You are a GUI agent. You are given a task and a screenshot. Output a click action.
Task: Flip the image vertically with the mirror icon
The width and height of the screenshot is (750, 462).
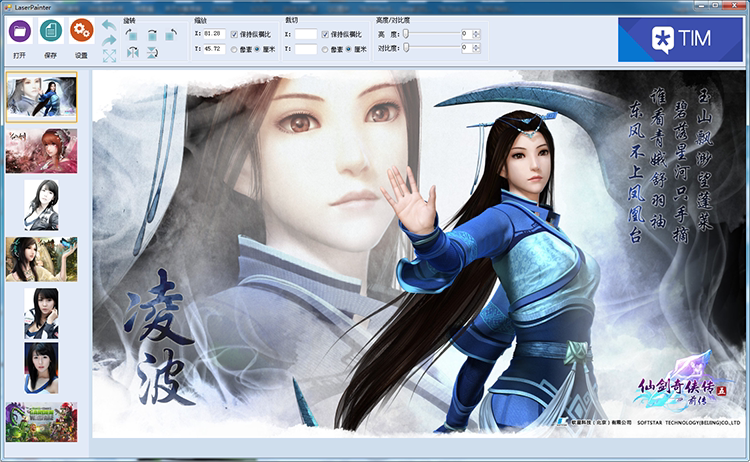(152, 52)
